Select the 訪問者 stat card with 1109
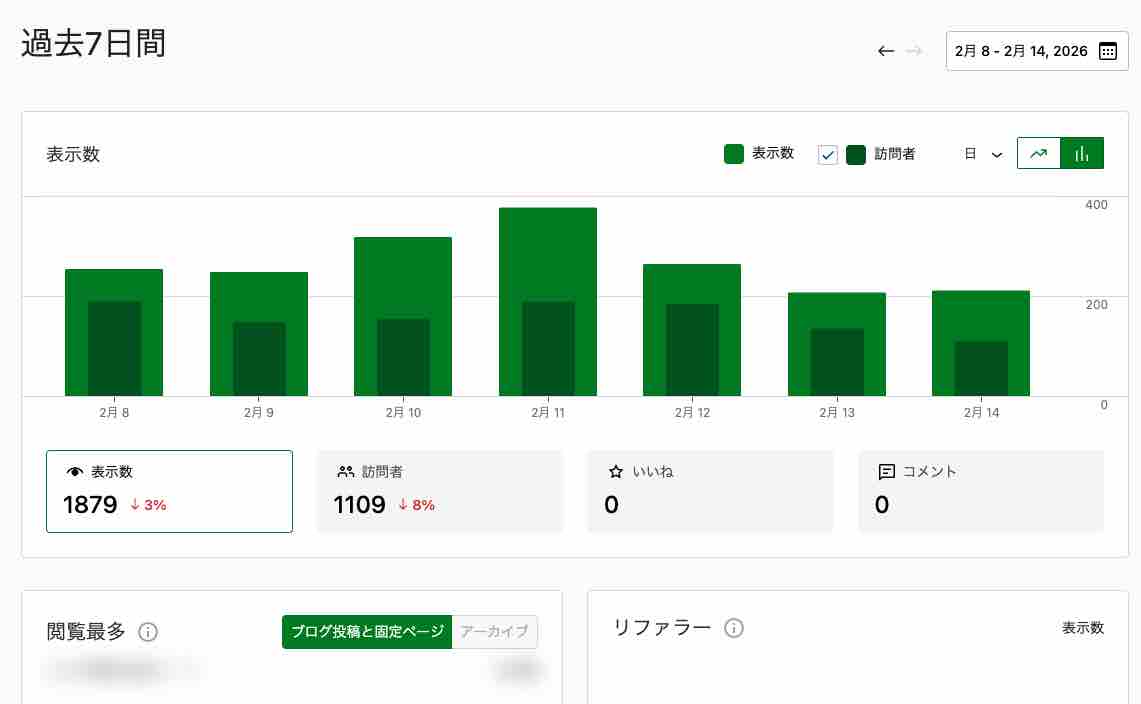 (439, 491)
